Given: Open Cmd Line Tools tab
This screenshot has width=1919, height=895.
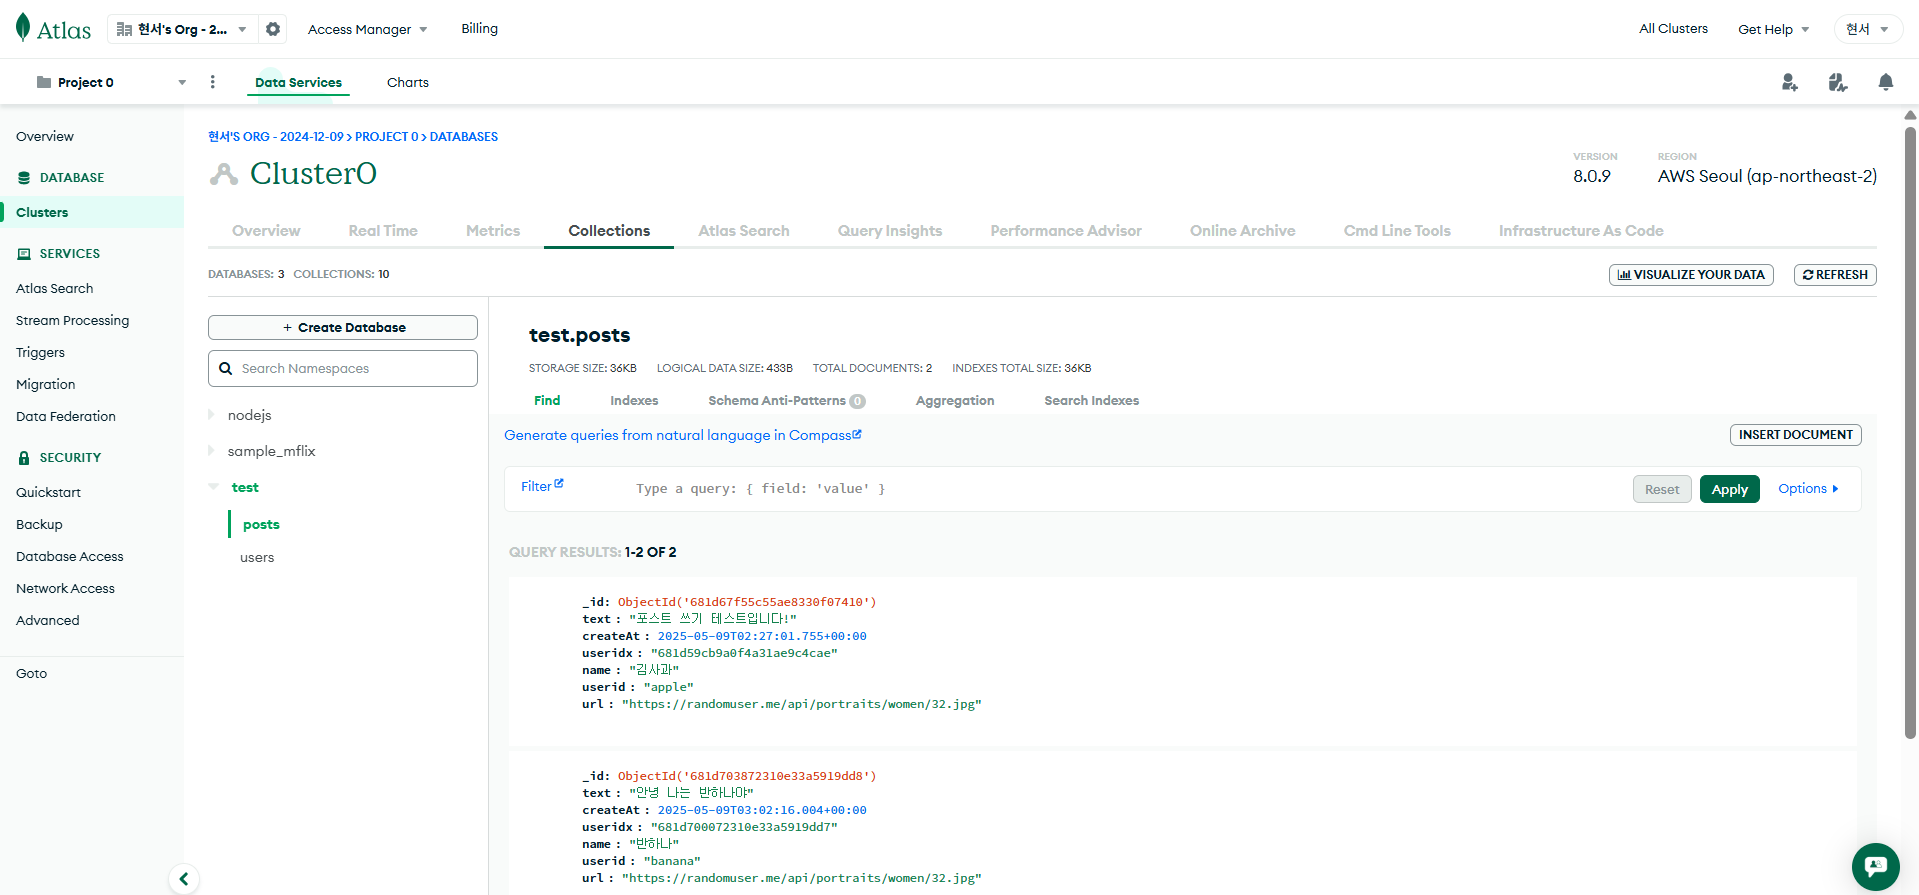Looking at the screenshot, I should [1397, 230].
